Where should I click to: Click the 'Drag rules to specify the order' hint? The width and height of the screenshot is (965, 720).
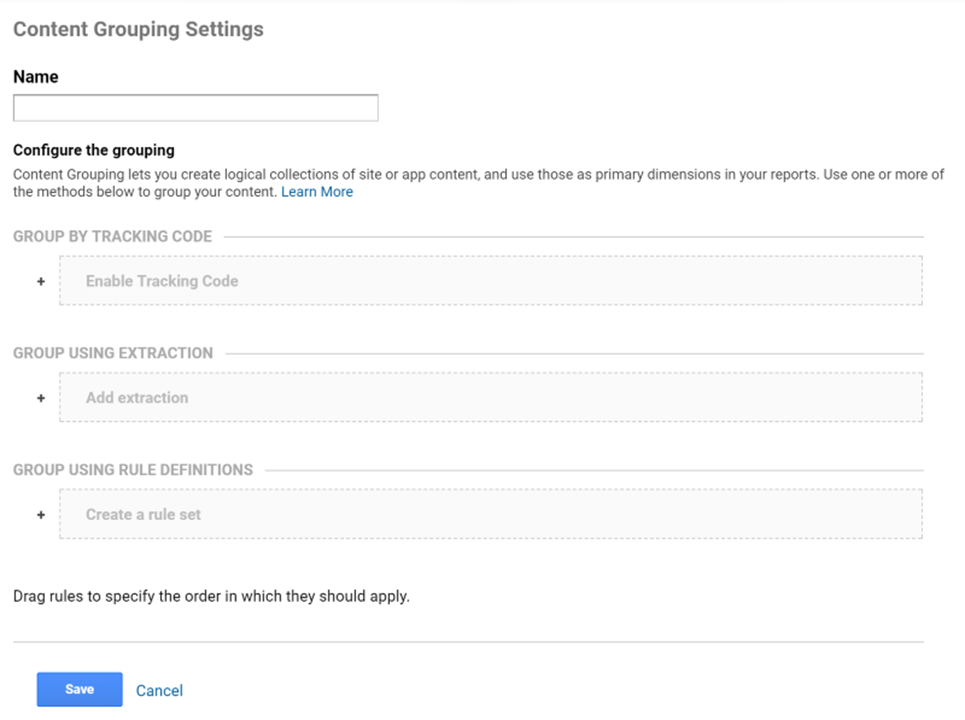pyautogui.click(x=211, y=597)
